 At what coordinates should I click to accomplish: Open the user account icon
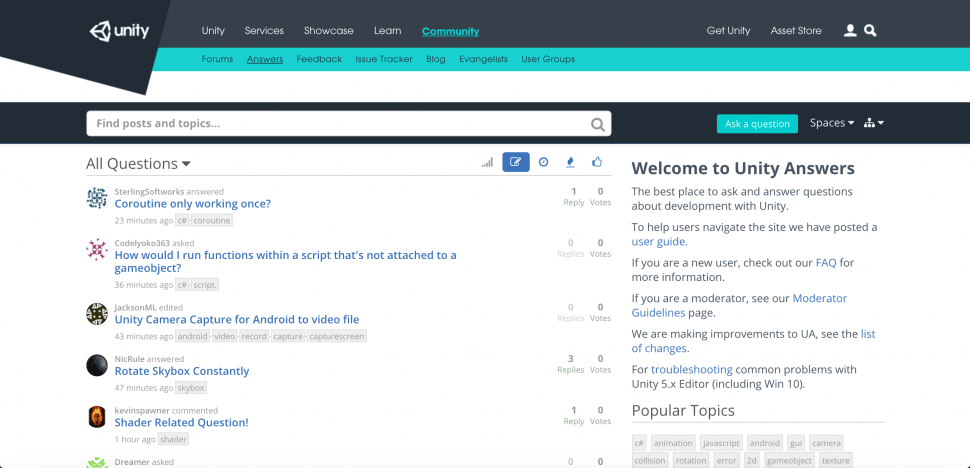[x=850, y=30]
